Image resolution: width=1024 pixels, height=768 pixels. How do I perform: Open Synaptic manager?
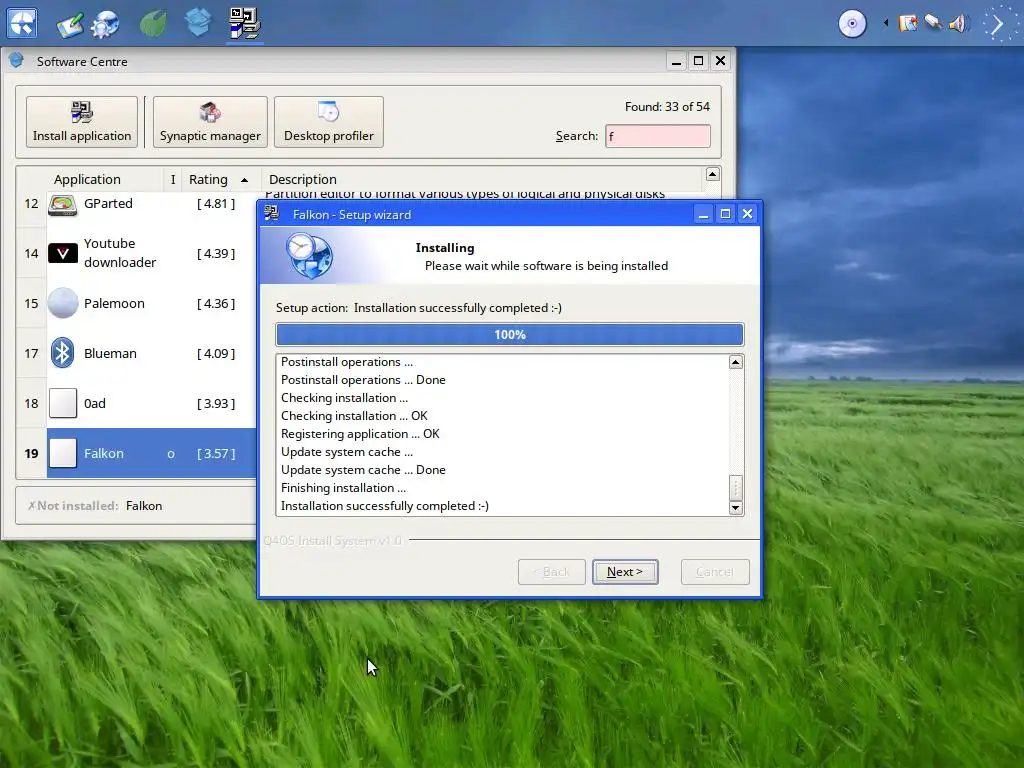pos(210,121)
